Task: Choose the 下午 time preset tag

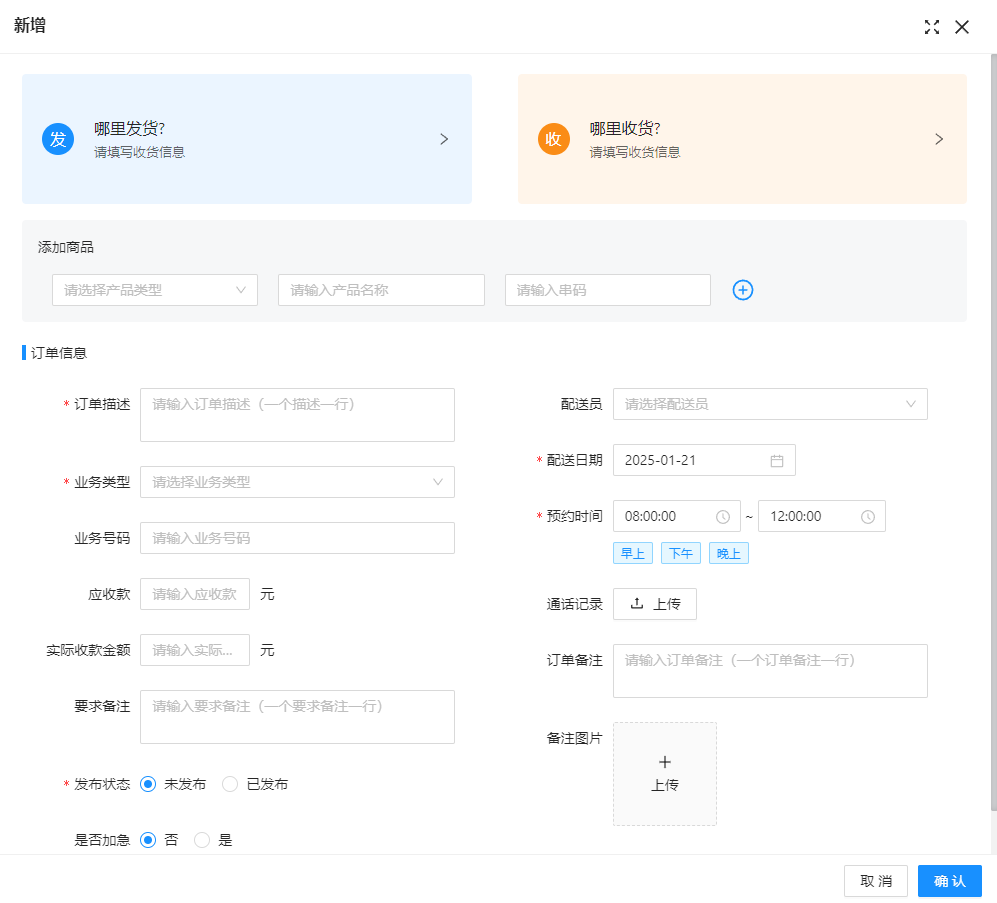Action: [x=681, y=553]
